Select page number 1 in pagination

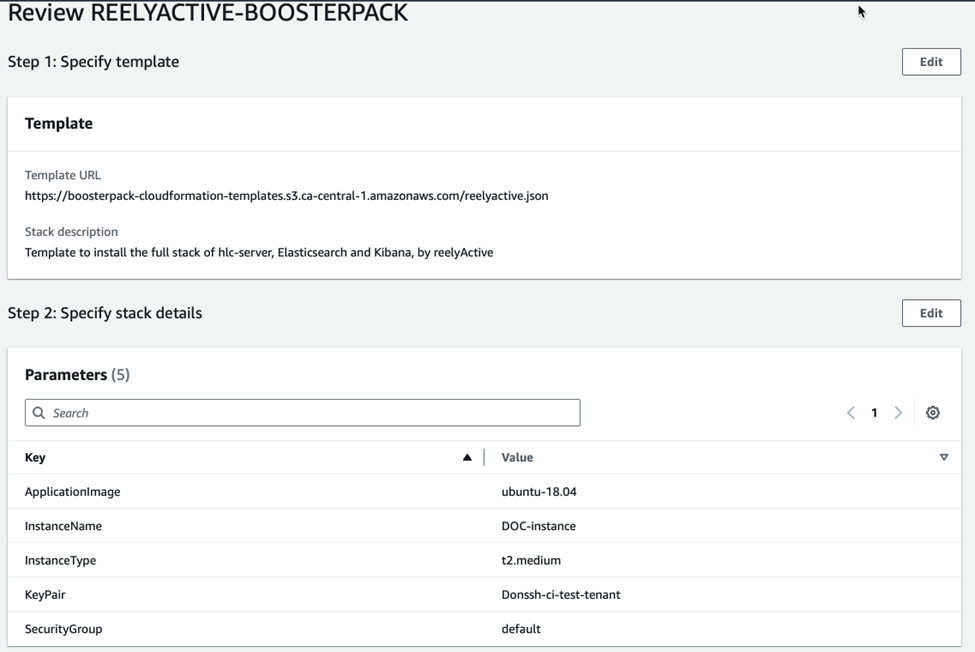coord(874,413)
